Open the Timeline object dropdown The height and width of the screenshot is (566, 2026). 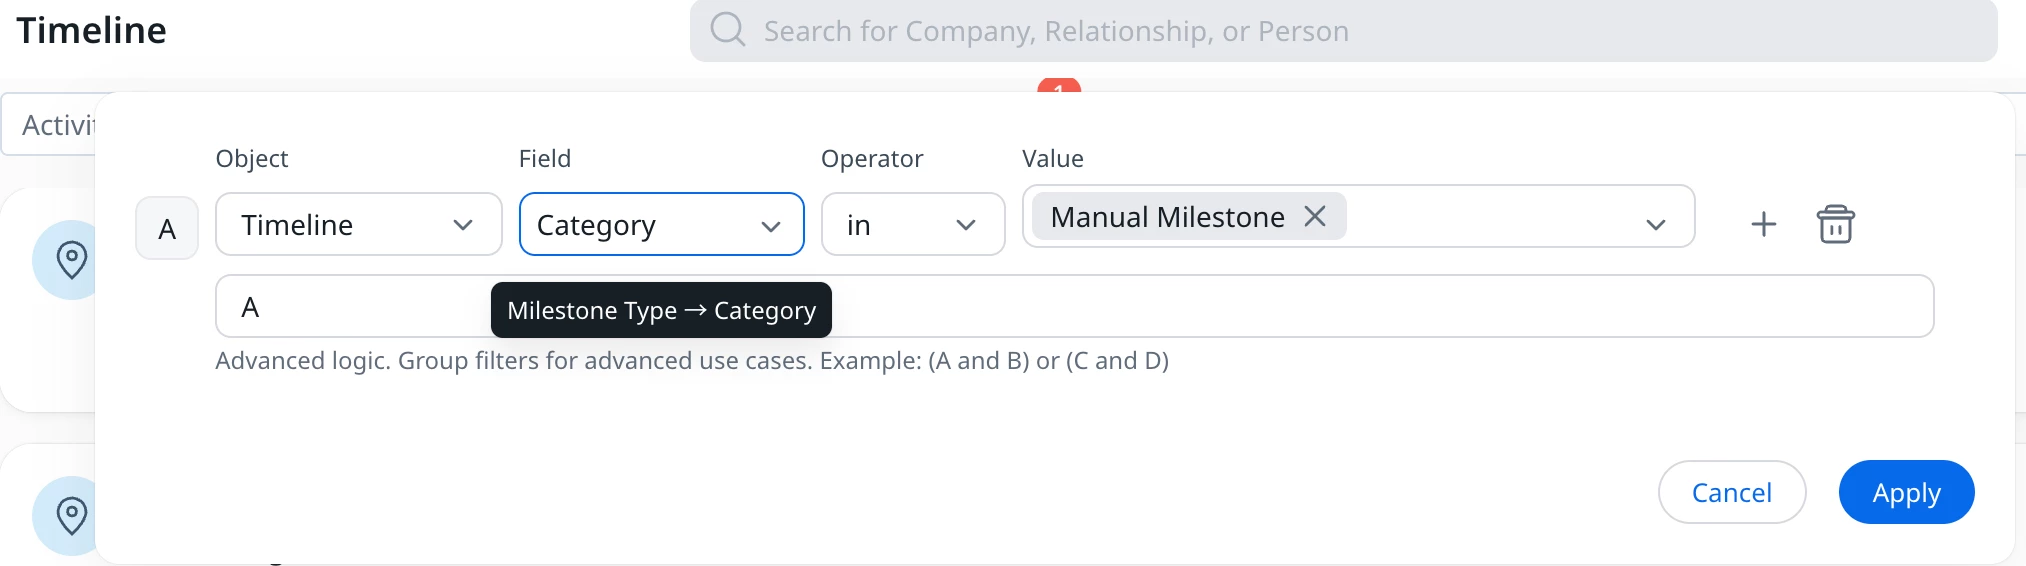pos(358,225)
